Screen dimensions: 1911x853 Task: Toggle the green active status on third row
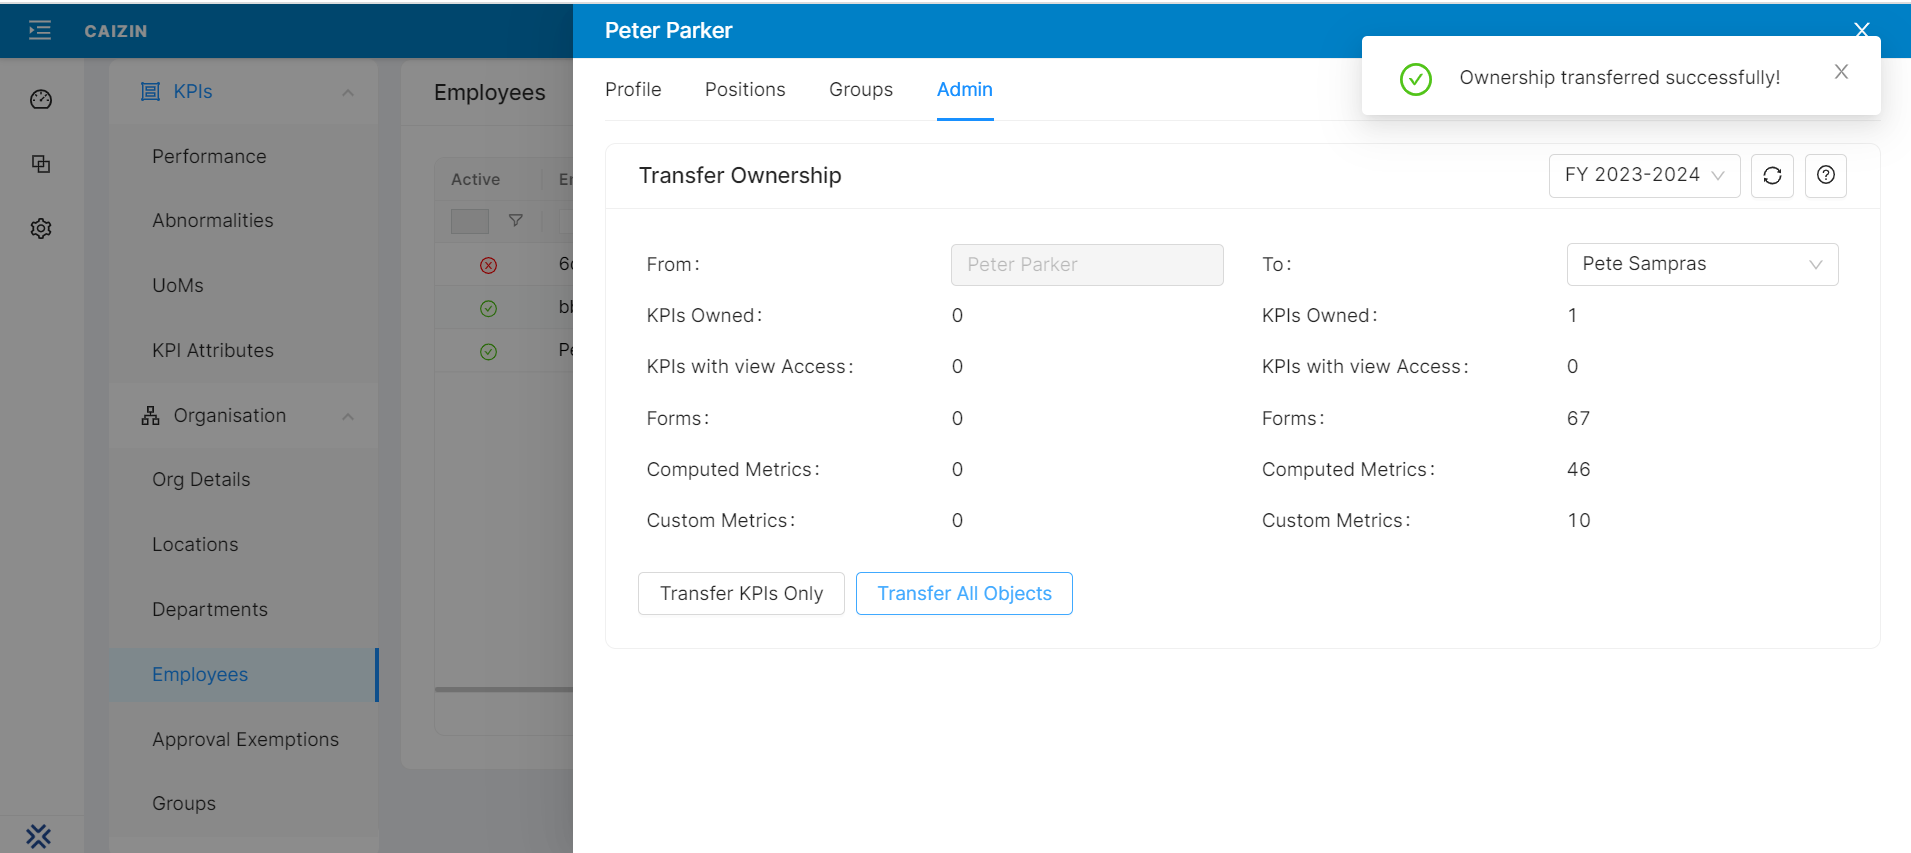pos(488,351)
